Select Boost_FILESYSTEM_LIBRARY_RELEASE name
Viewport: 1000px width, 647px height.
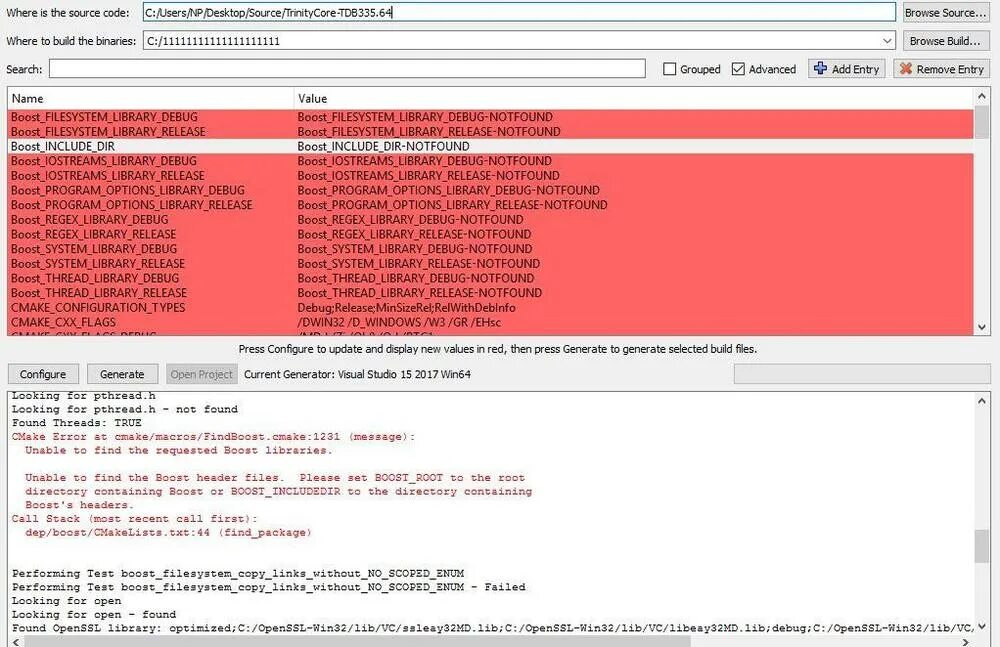(108, 131)
